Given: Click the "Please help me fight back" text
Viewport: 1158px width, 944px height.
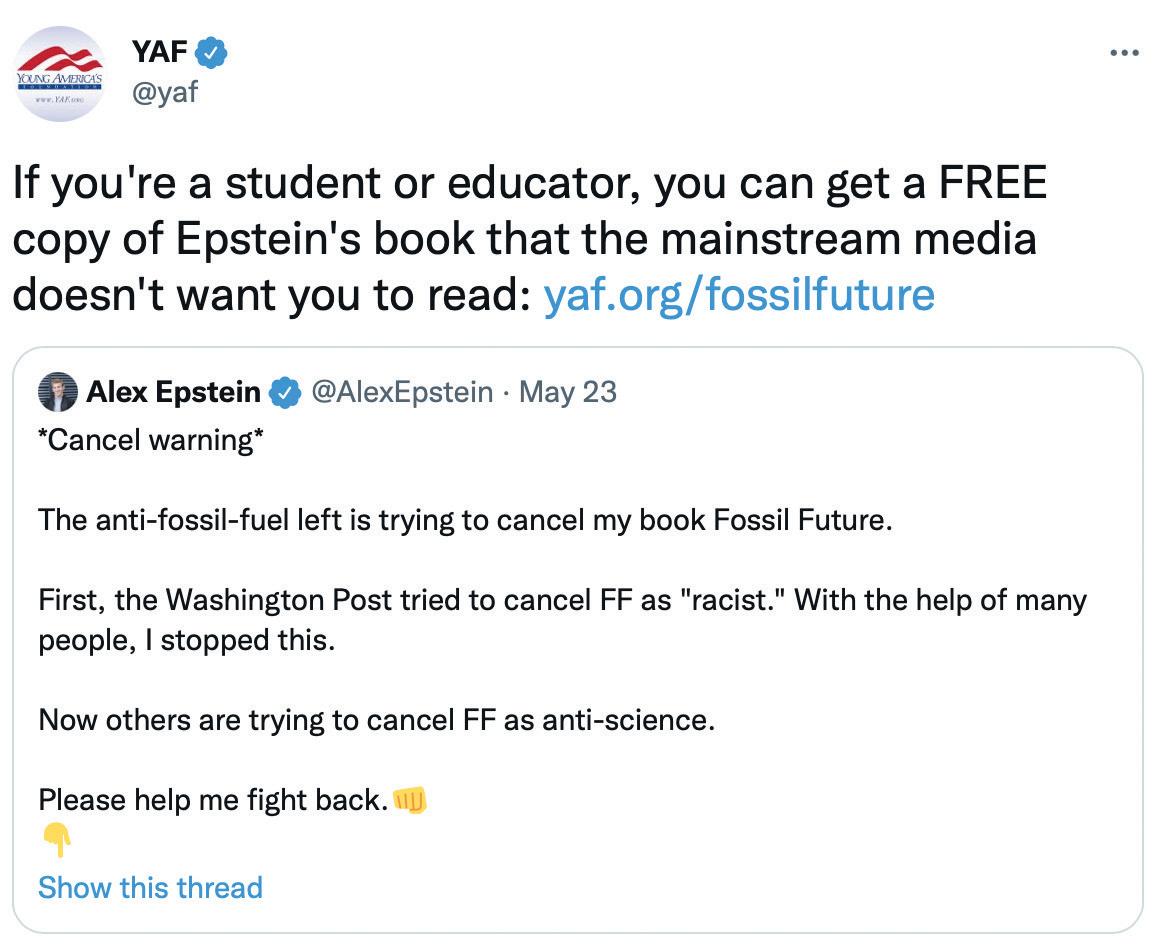Looking at the screenshot, I should tap(212, 800).
